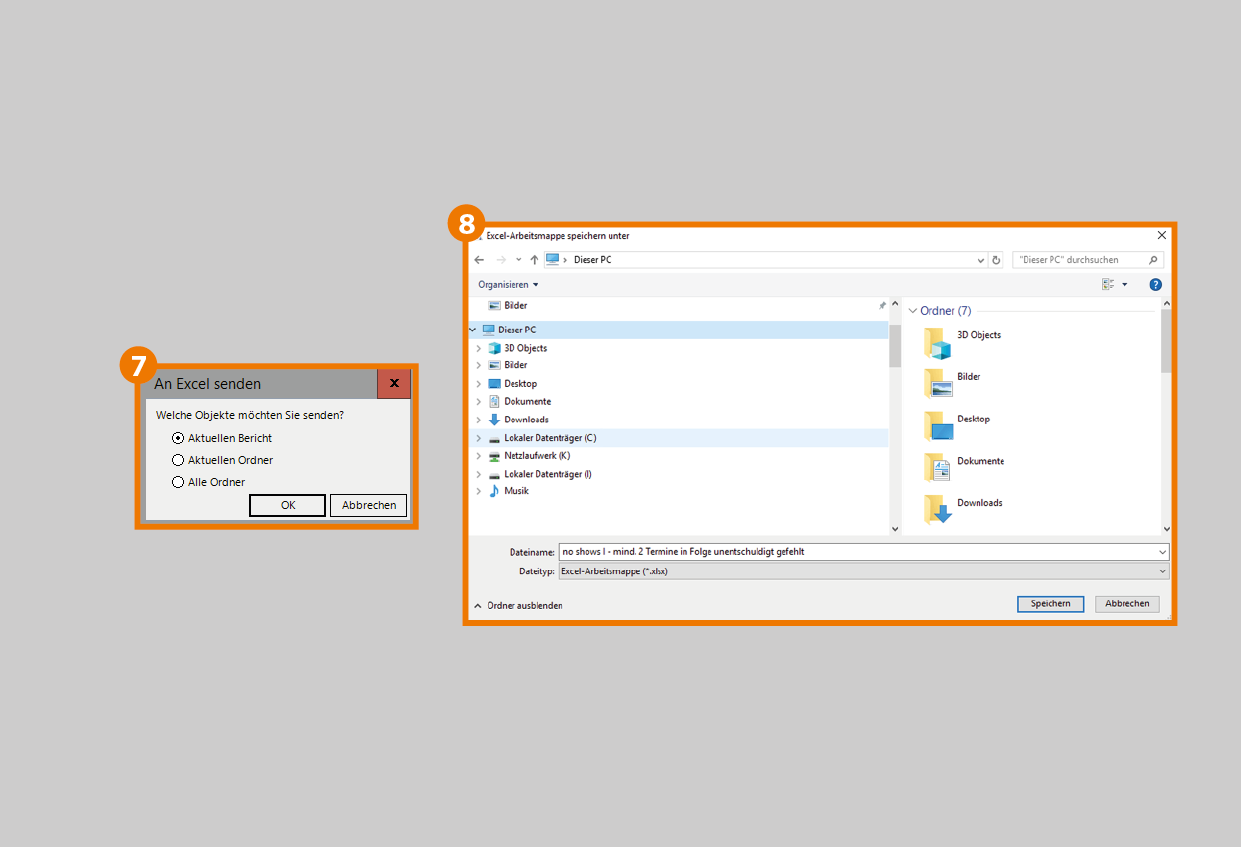Expand the Lokaler Datenträger (C) tree node
The image size is (1241, 847).
(x=479, y=438)
